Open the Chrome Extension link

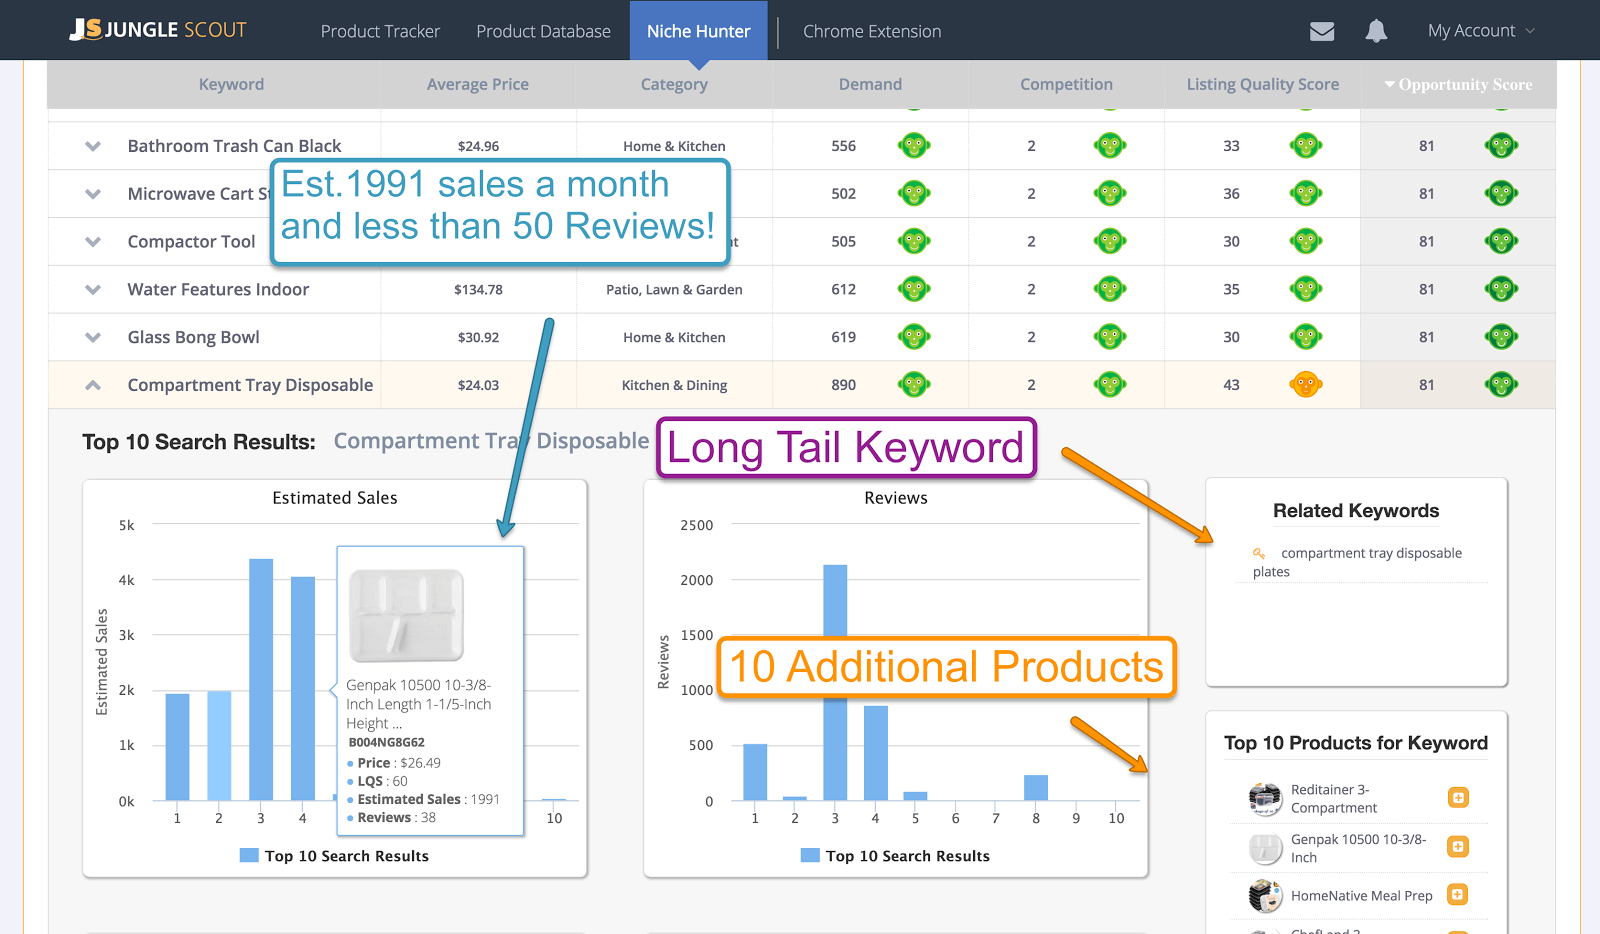click(x=872, y=31)
